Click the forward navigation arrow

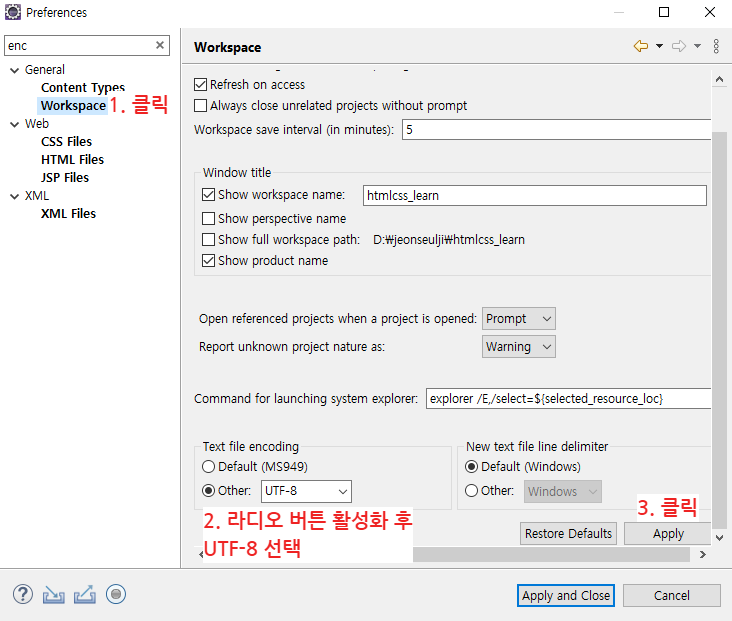pos(679,46)
